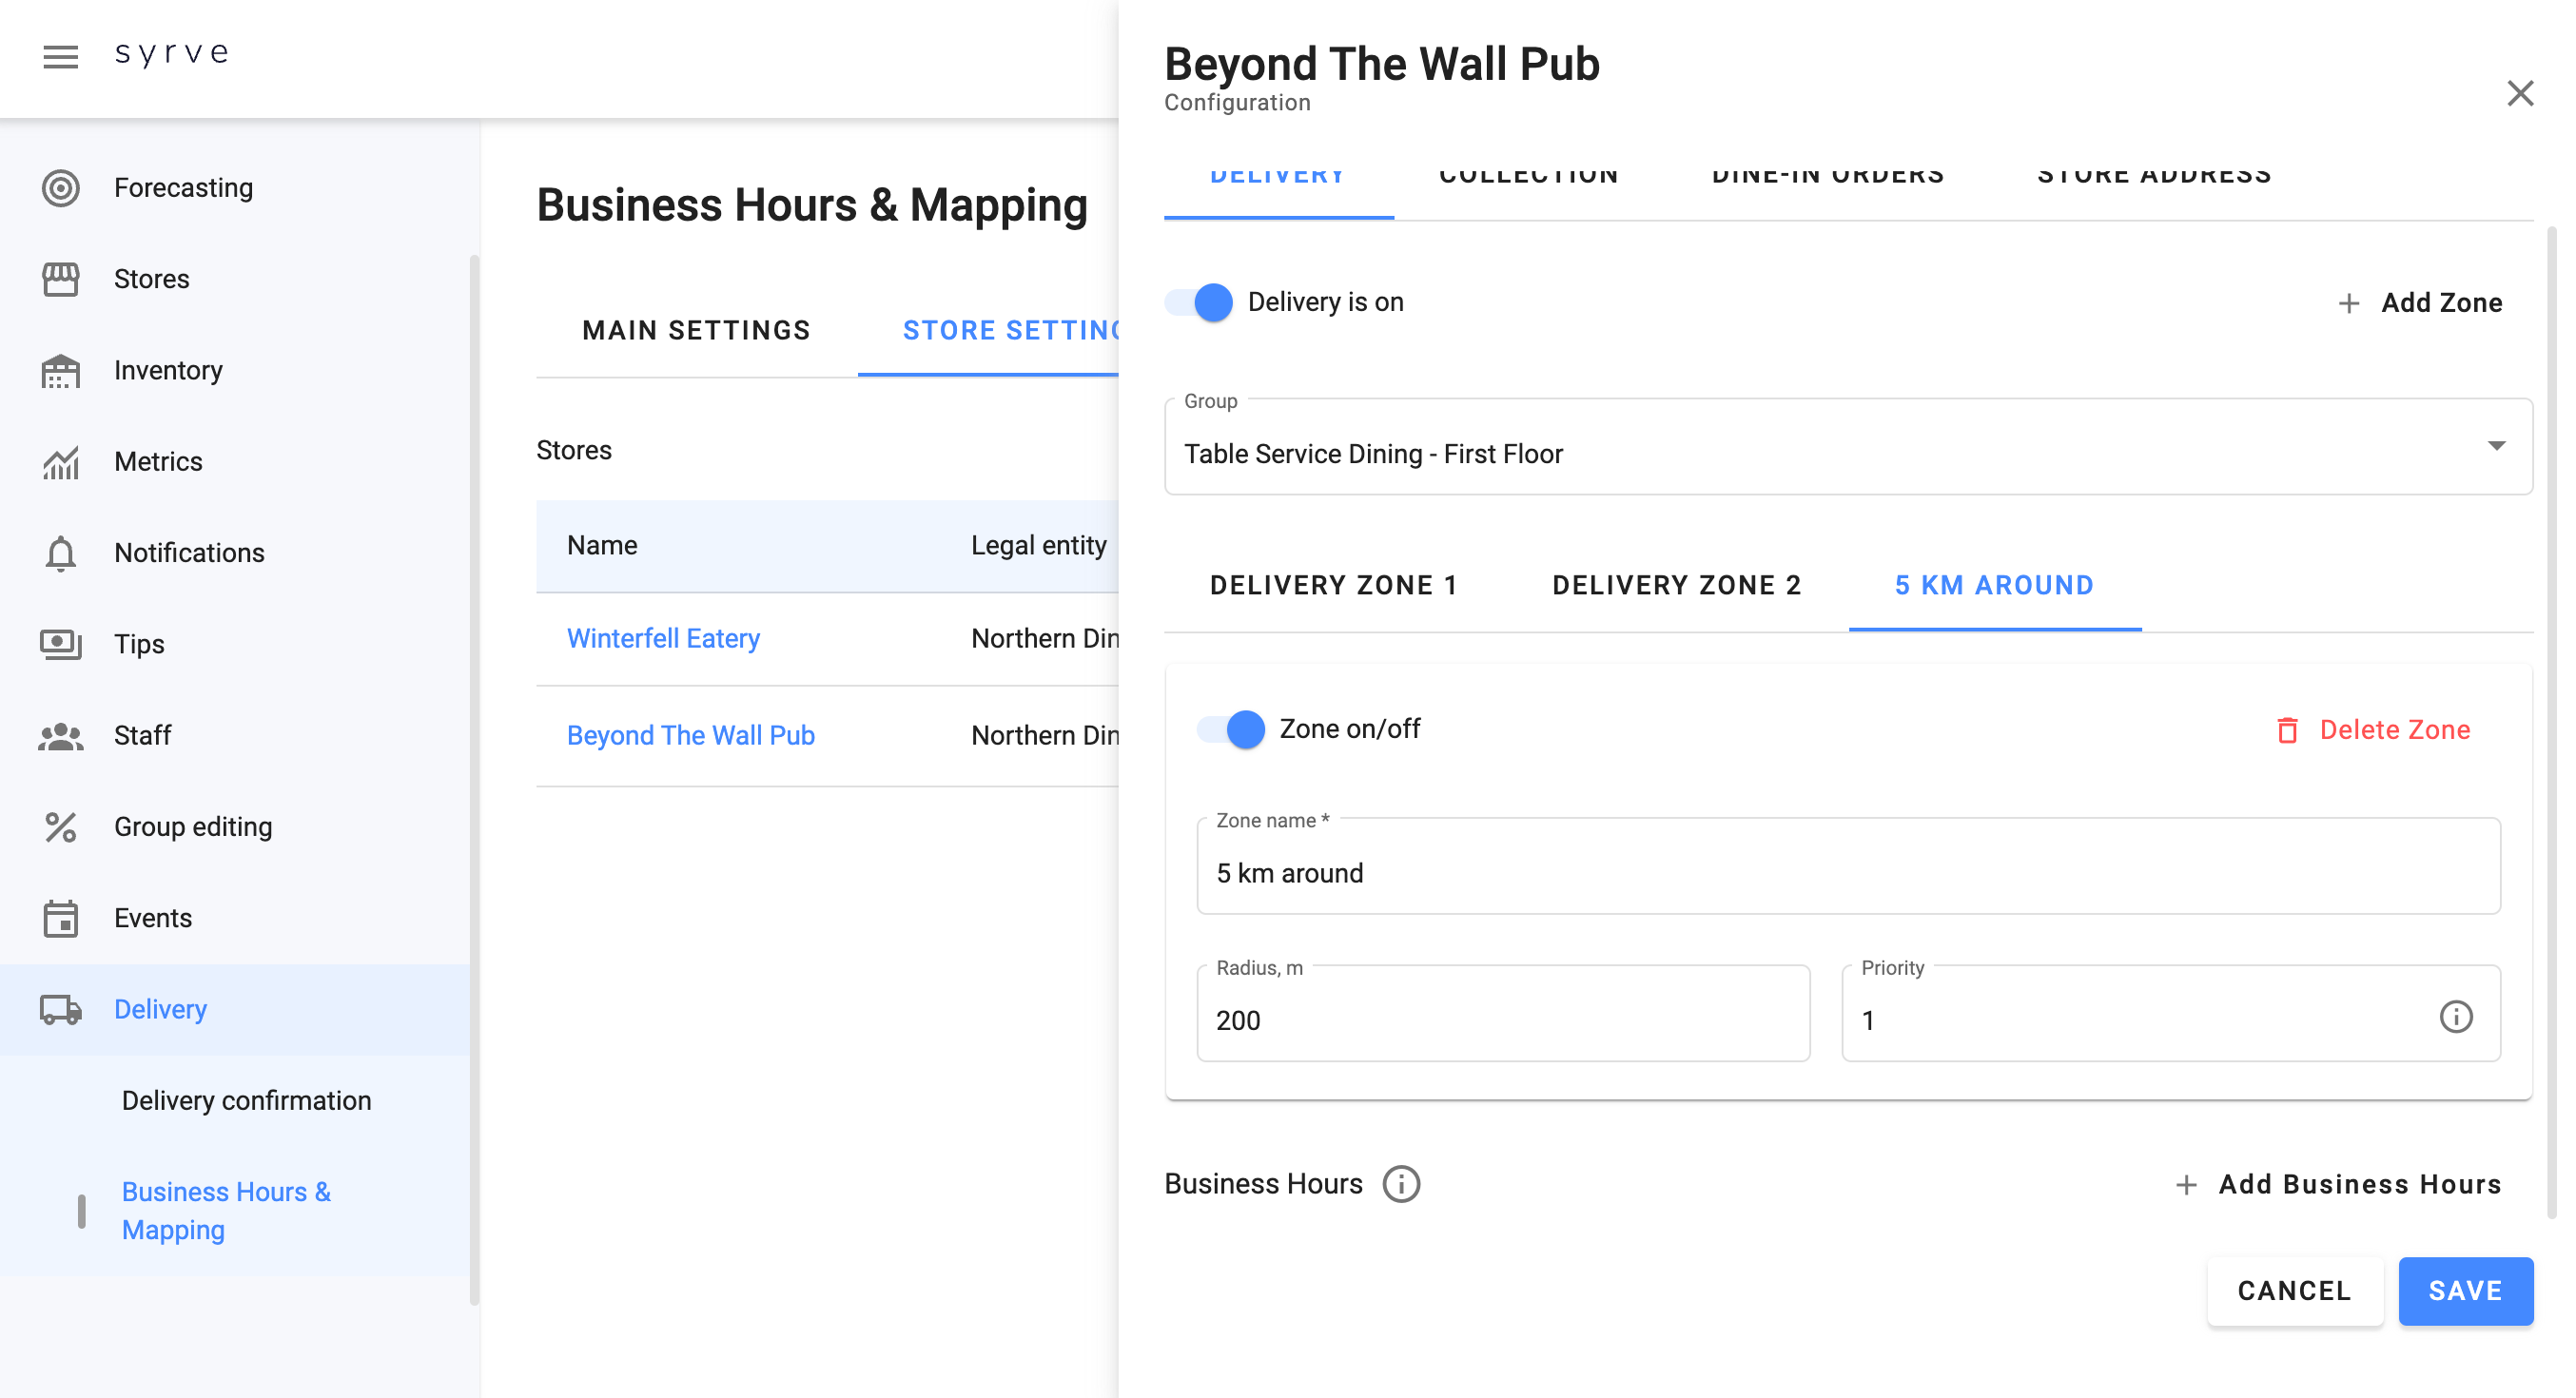This screenshot has height=1398, width=2576.
Task: Open the Winterfell Eatery link
Action: tap(663, 638)
